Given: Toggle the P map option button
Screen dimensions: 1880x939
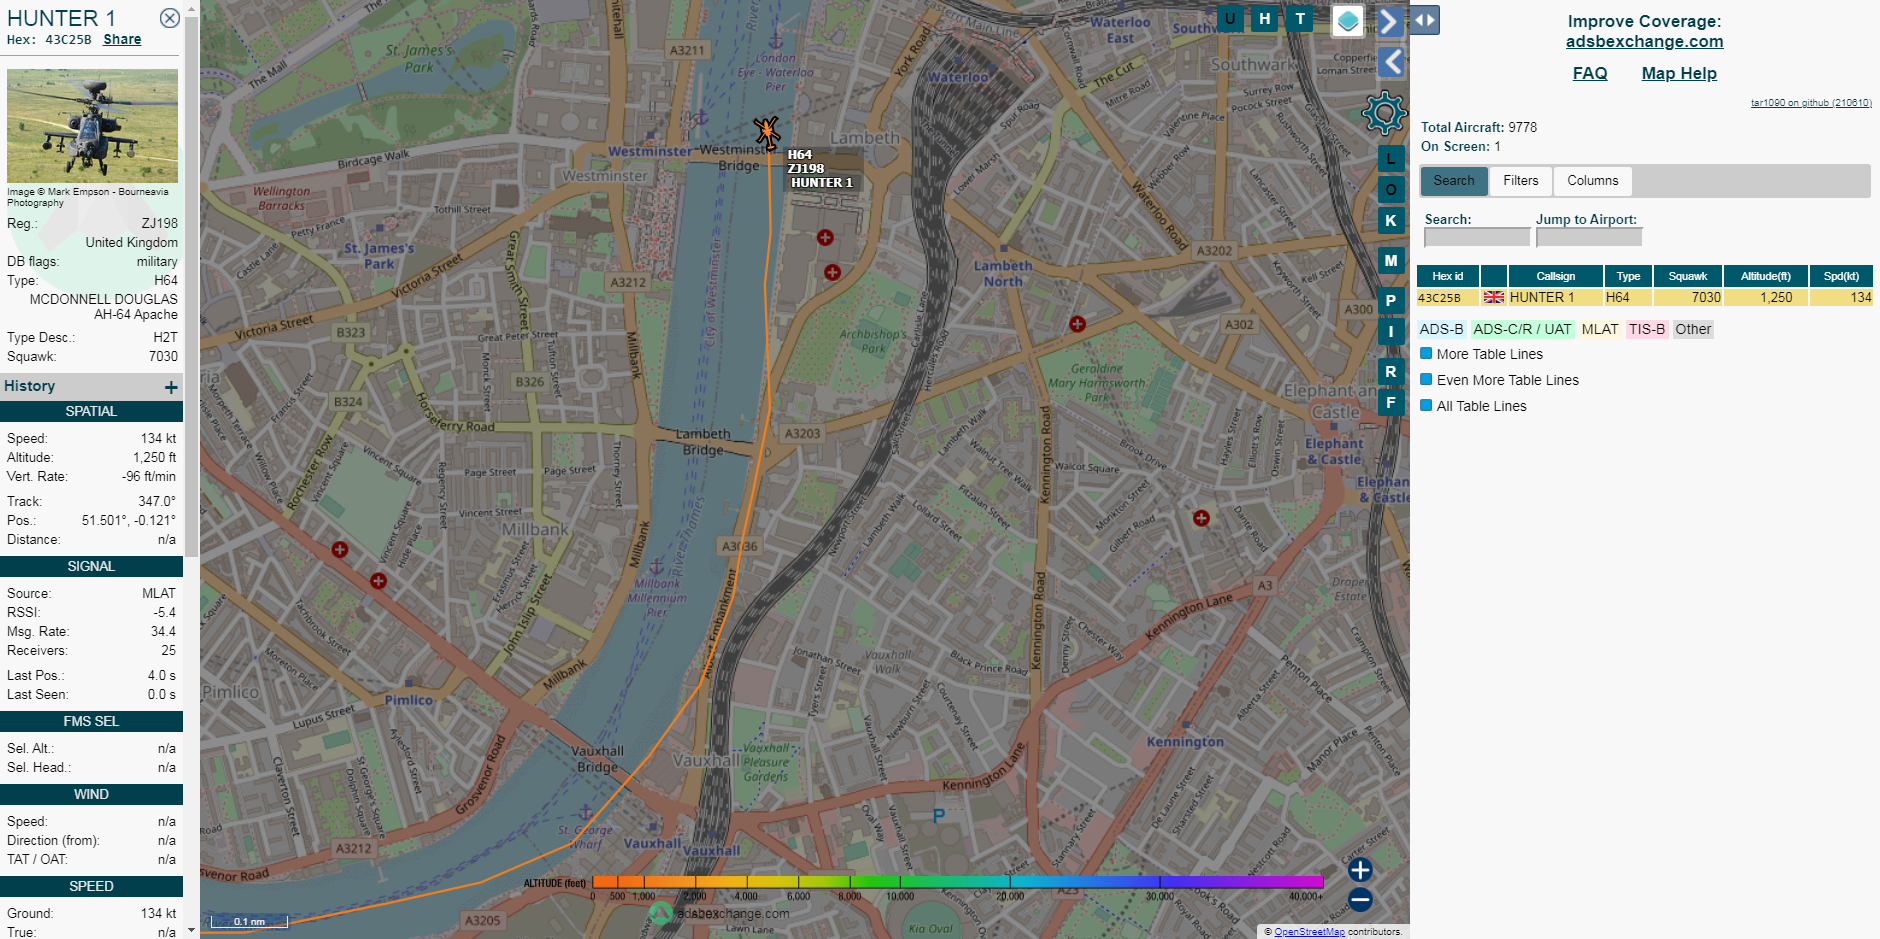Looking at the screenshot, I should (1391, 300).
